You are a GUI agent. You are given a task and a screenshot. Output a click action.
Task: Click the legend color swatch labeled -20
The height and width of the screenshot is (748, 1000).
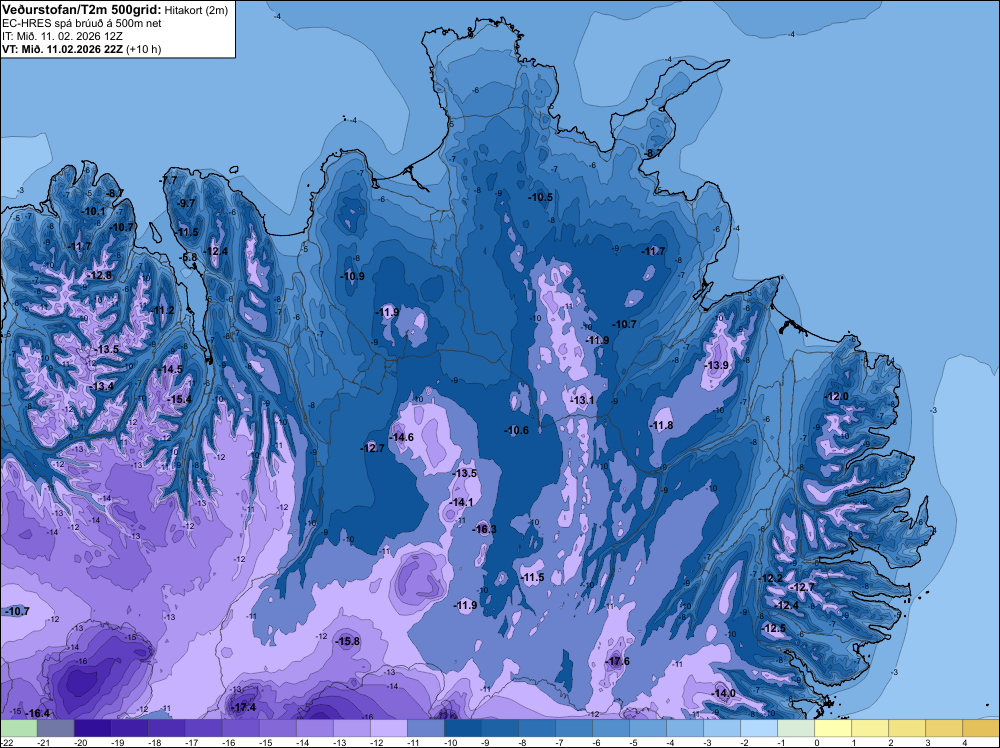92,728
